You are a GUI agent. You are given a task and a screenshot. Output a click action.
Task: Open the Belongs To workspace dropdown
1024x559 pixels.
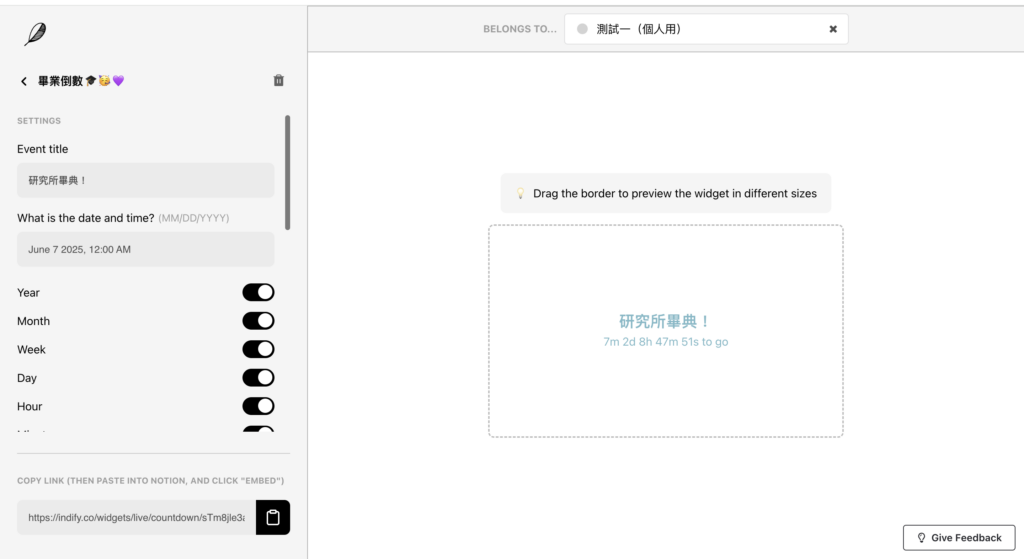point(700,29)
